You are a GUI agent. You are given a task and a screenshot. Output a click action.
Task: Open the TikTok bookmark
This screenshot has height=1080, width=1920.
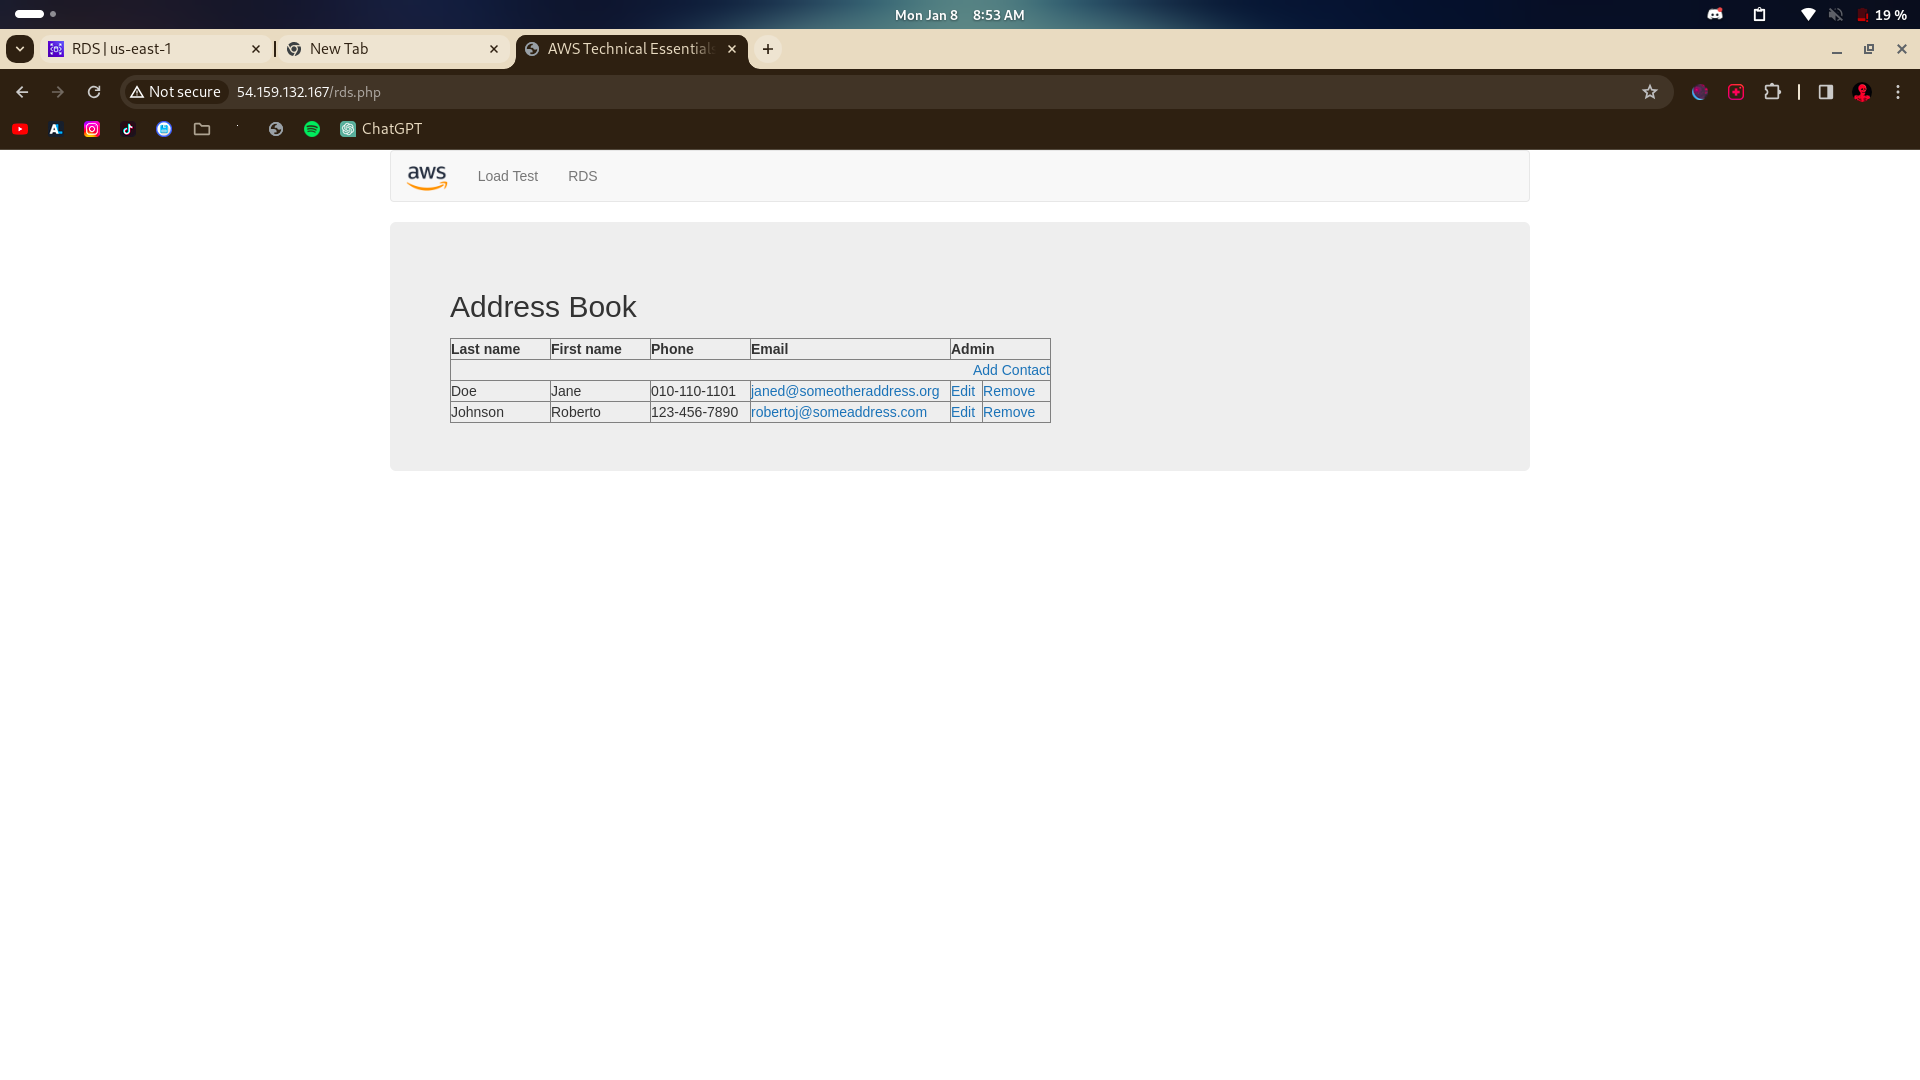(128, 129)
